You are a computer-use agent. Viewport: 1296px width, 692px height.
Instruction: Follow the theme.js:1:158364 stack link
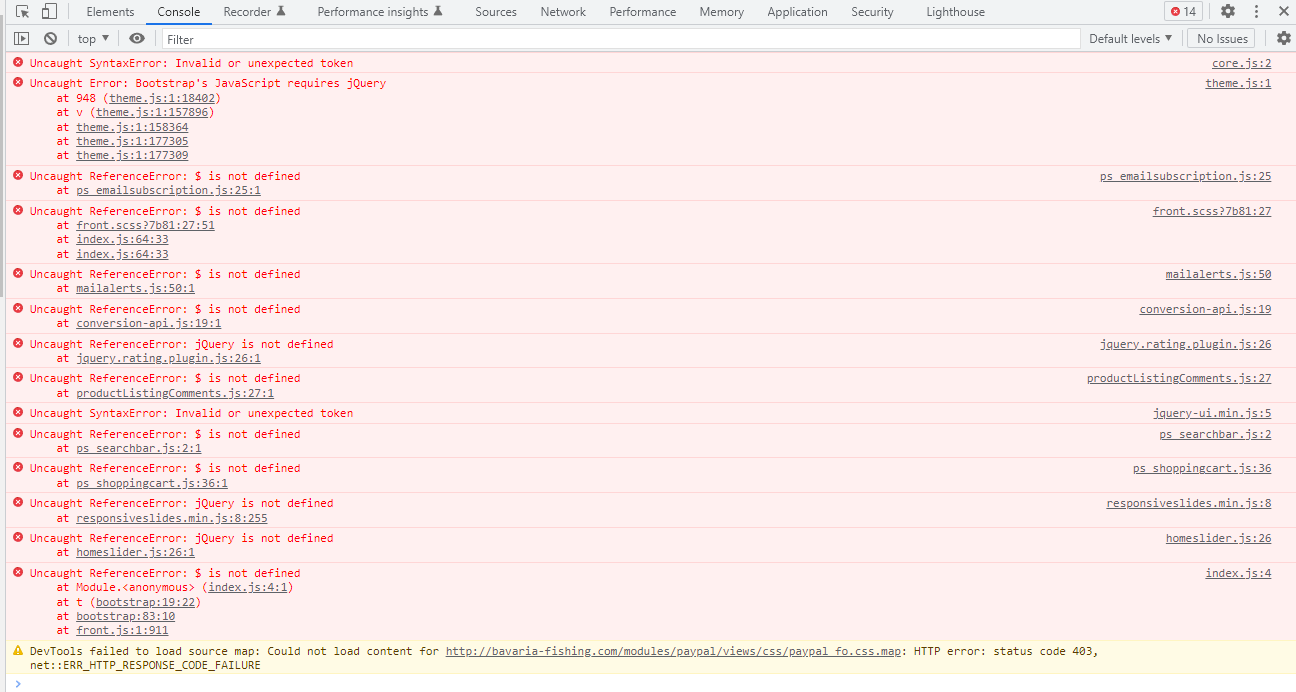coord(132,127)
